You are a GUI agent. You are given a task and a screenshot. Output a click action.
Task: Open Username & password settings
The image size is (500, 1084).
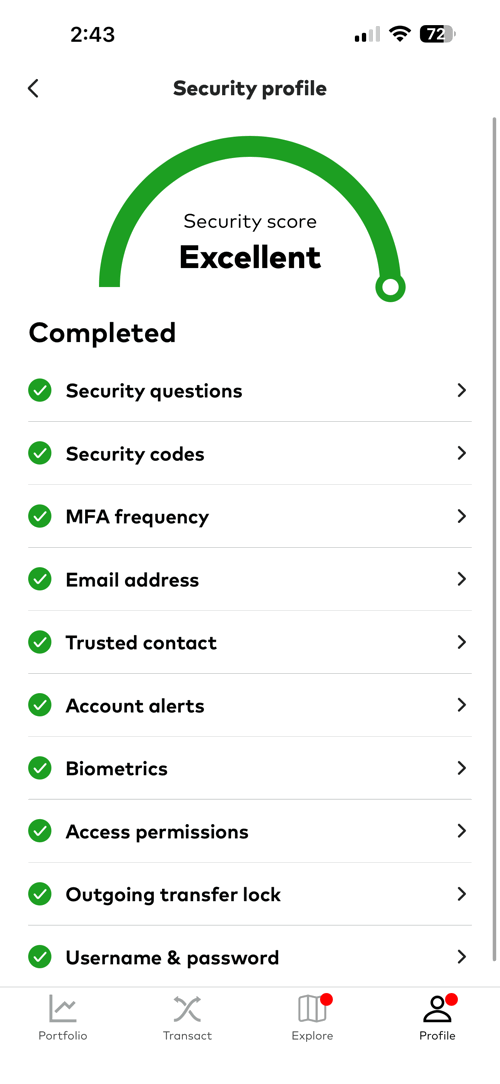(x=250, y=957)
